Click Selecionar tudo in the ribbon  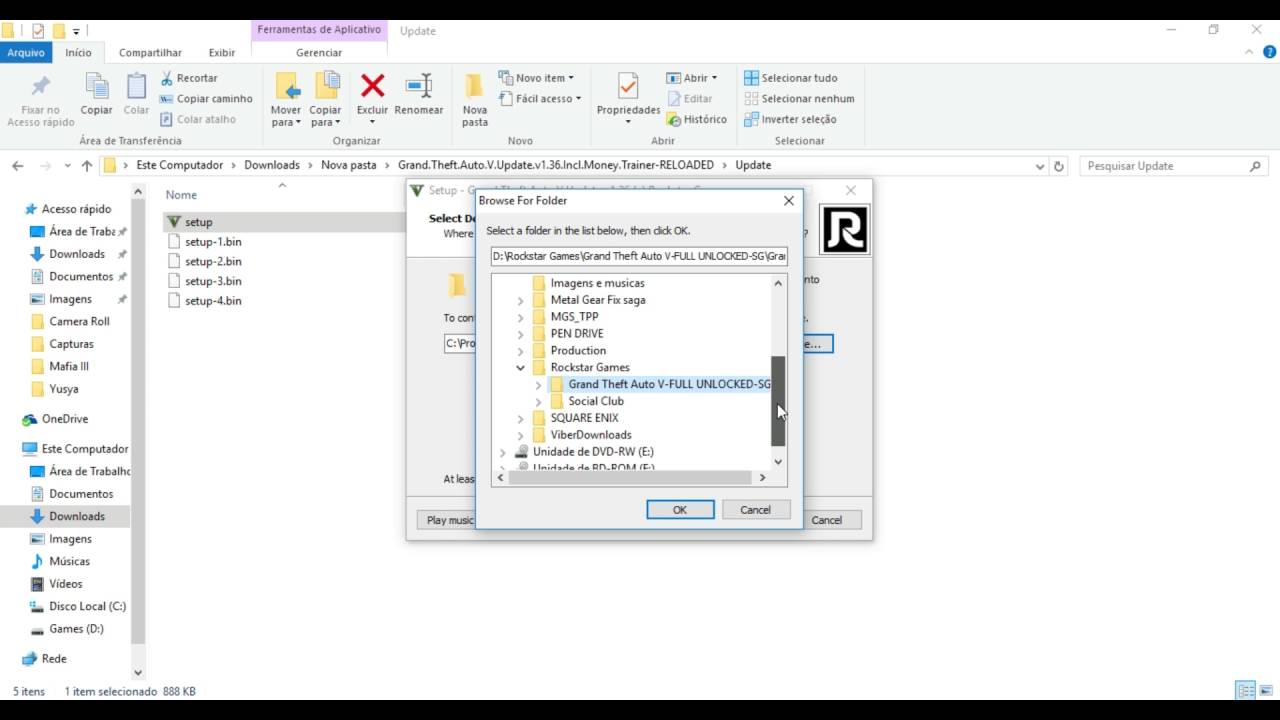click(x=791, y=78)
